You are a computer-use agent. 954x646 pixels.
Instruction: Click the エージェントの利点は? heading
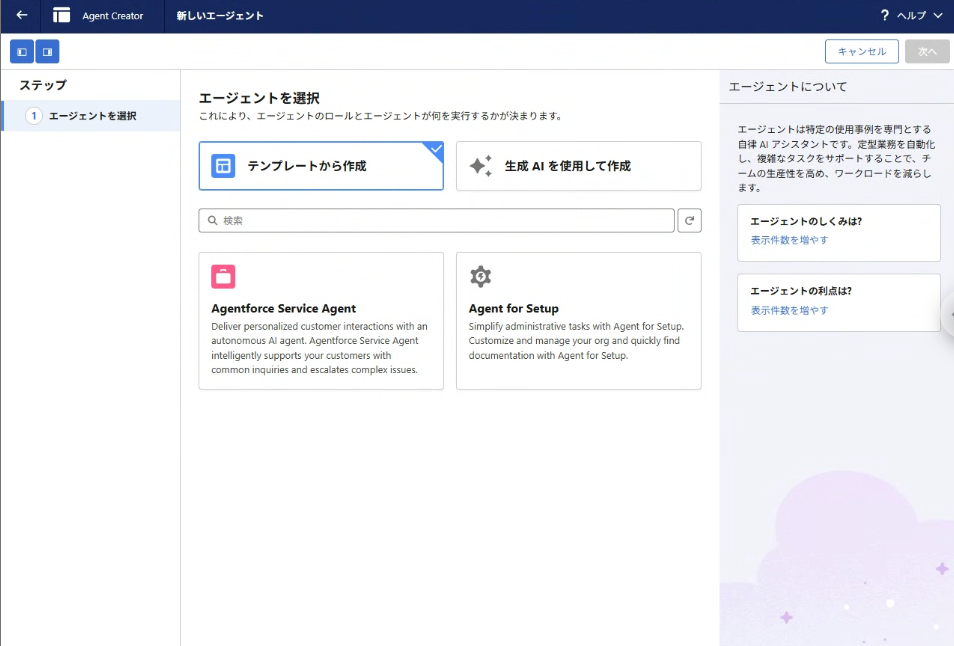[801, 291]
